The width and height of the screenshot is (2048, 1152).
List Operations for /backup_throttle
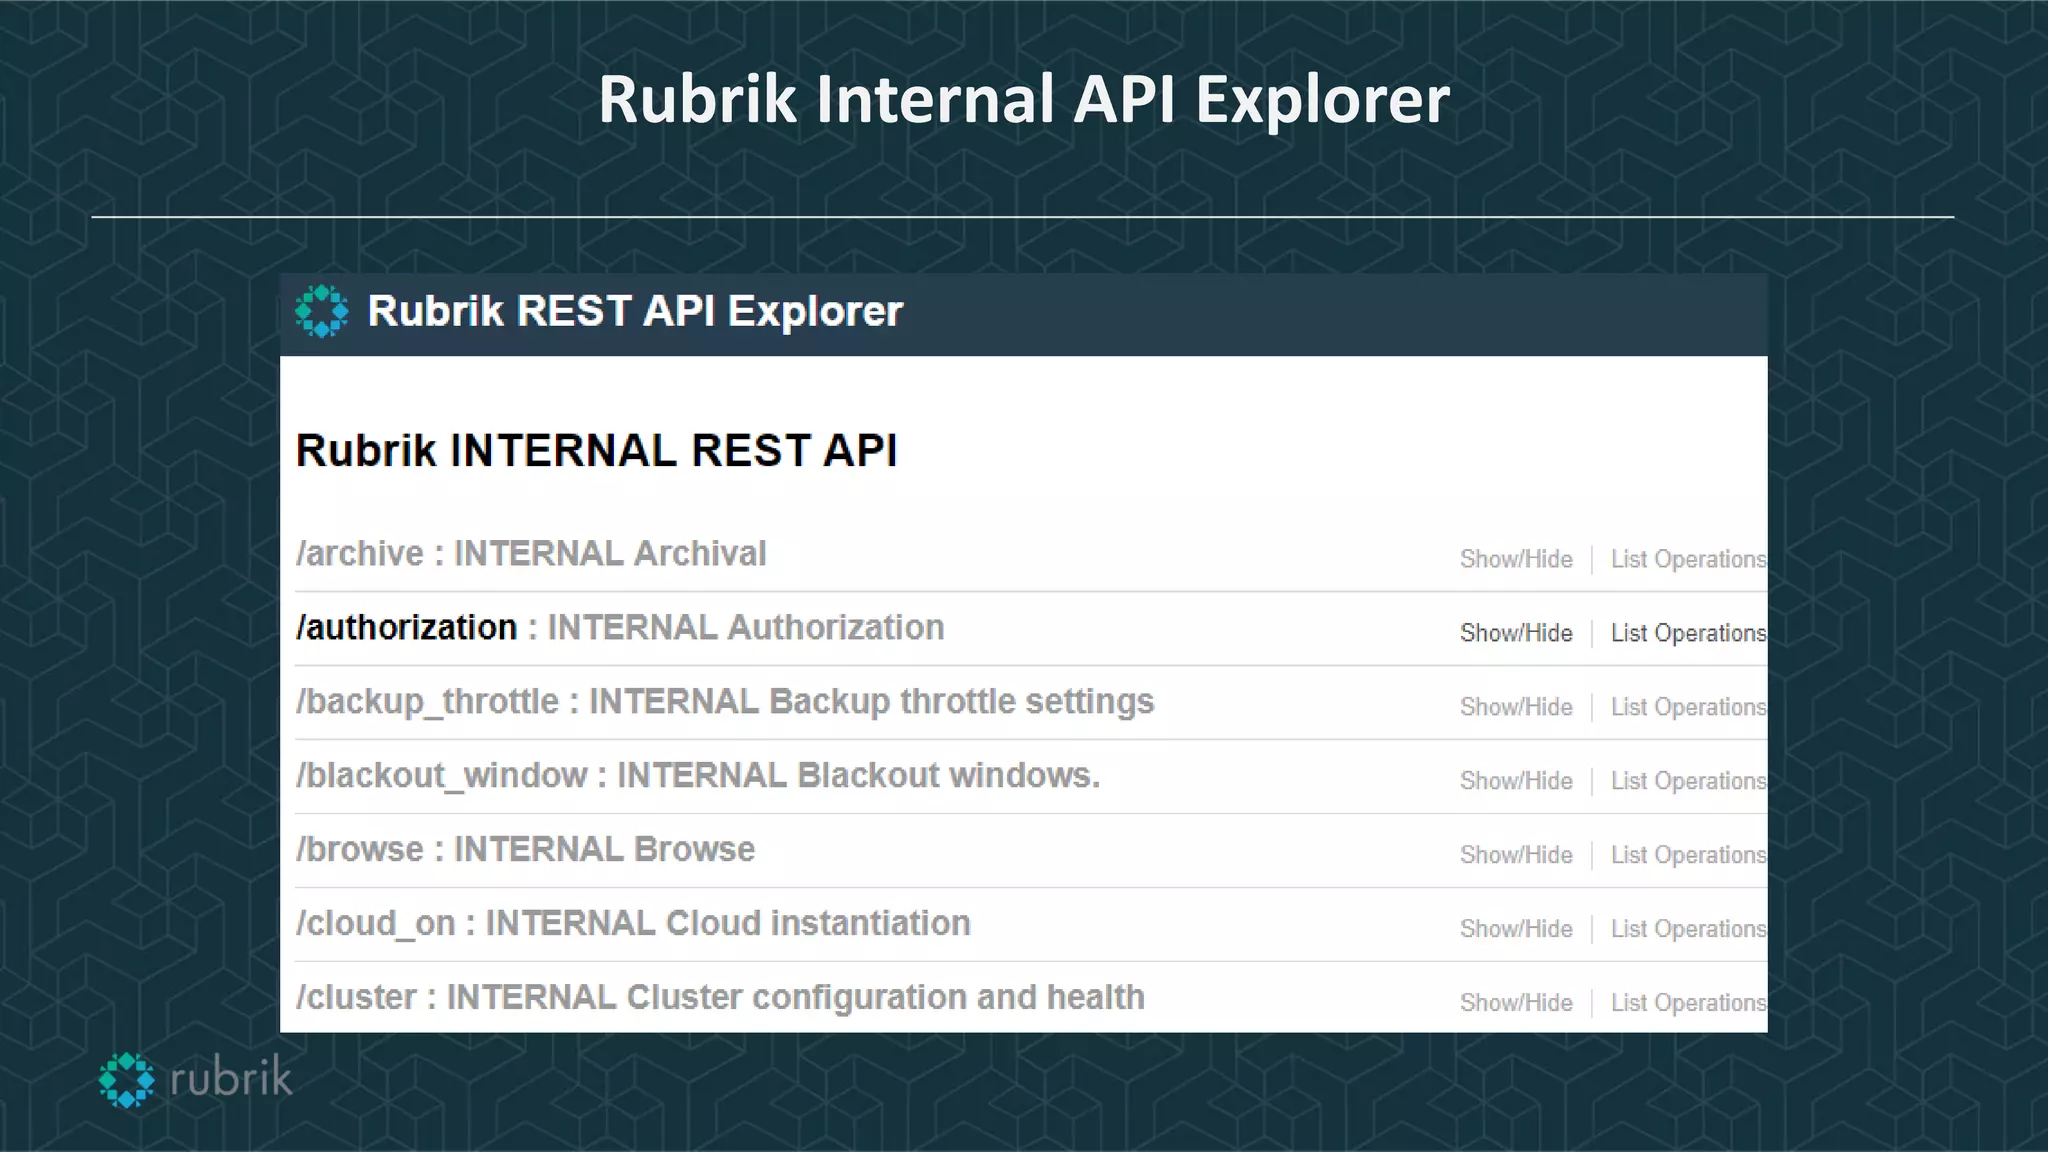(1689, 707)
